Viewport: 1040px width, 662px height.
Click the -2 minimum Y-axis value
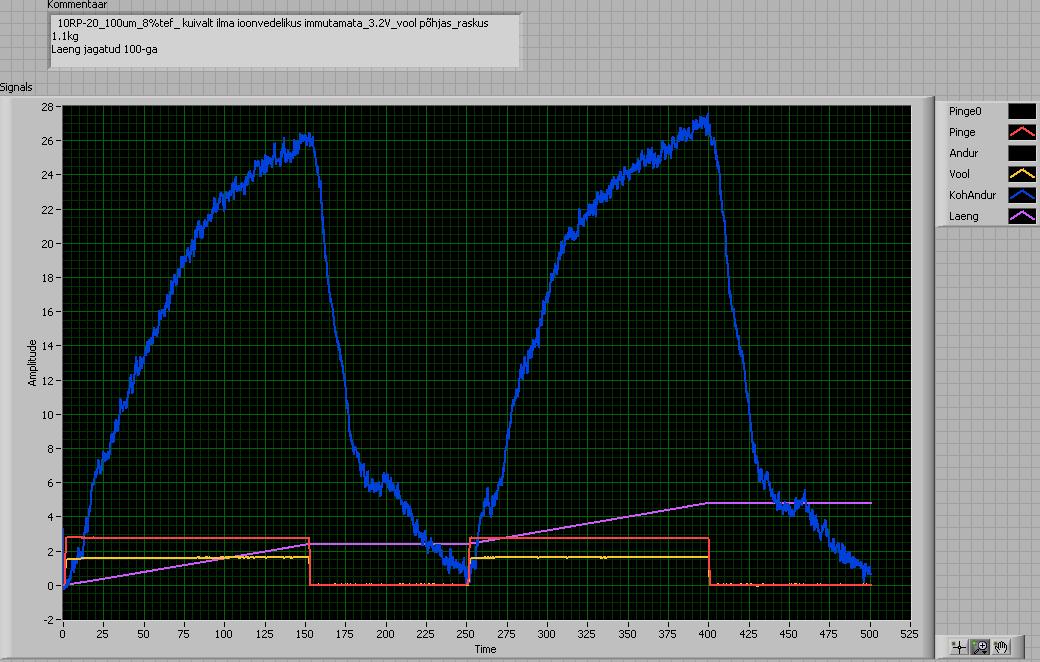(x=47, y=620)
